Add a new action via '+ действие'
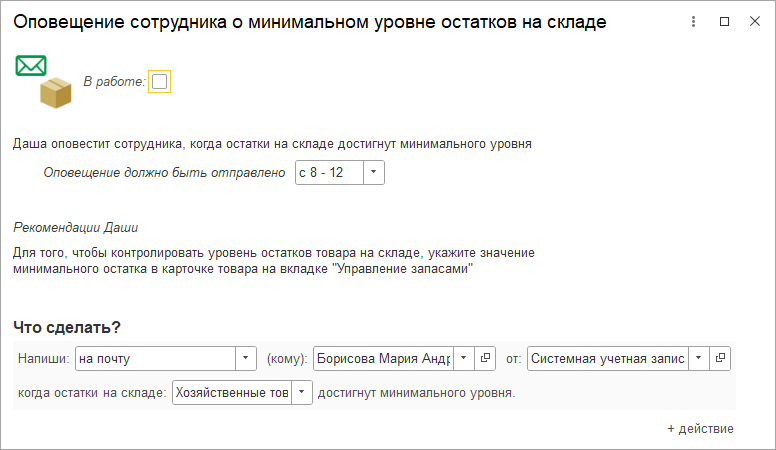The width and height of the screenshot is (776, 450). 700,429
